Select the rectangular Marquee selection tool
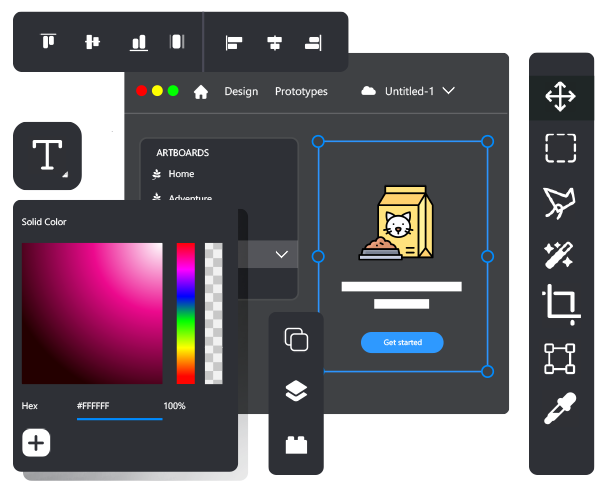Image resolution: width=600 pixels, height=487 pixels. click(560, 148)
